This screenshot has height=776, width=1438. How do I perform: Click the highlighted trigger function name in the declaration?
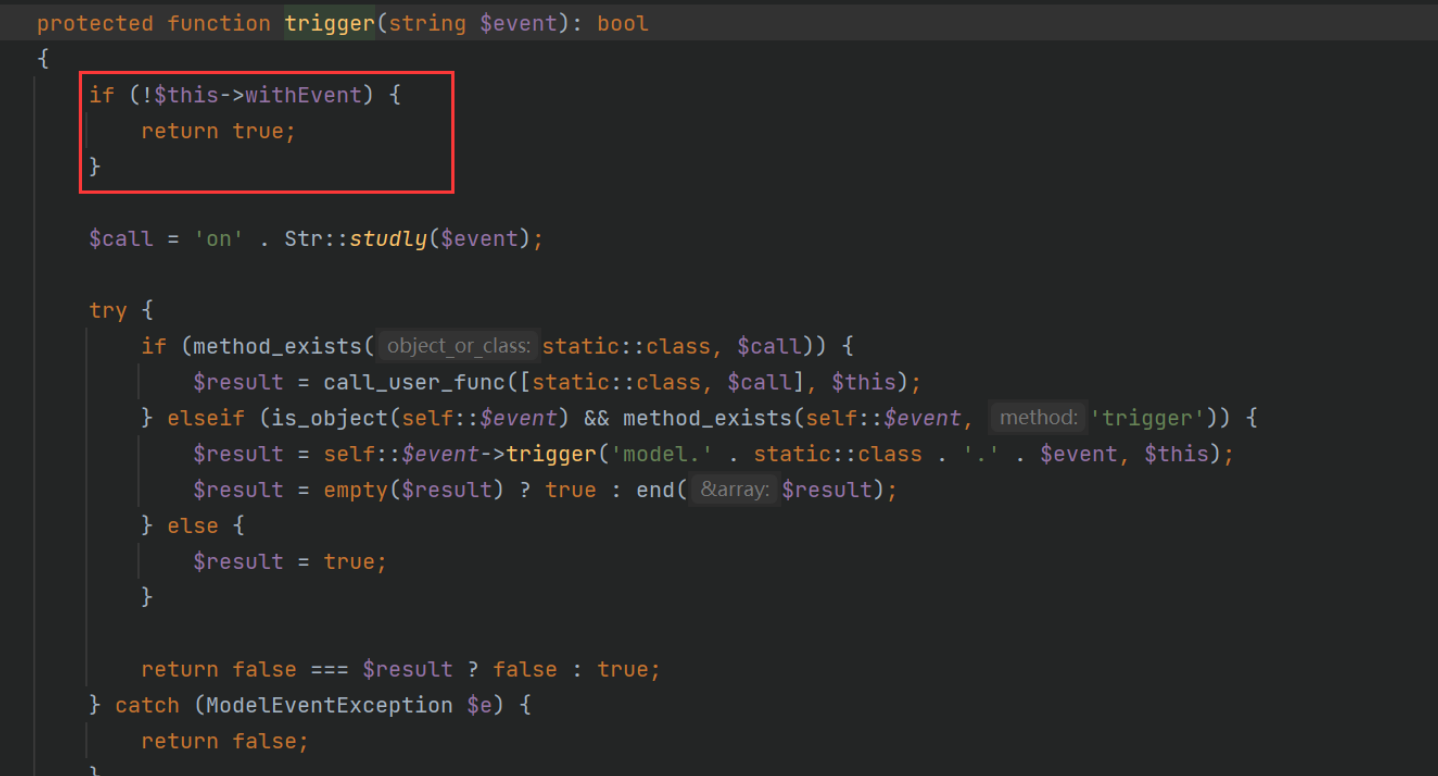click(x=329, y=23)
